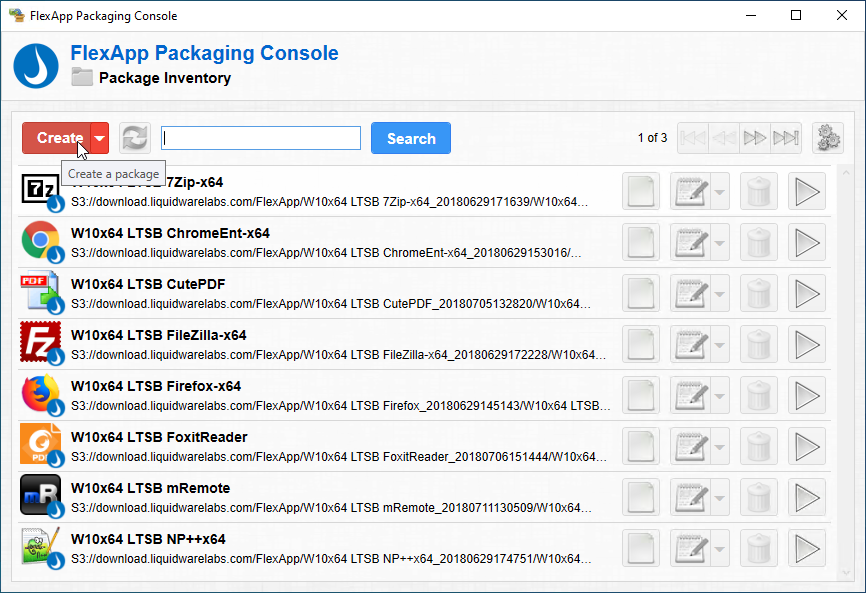
Task: Expand edit dropdown arrow for FoxitReader
Action: click(719, 446)
